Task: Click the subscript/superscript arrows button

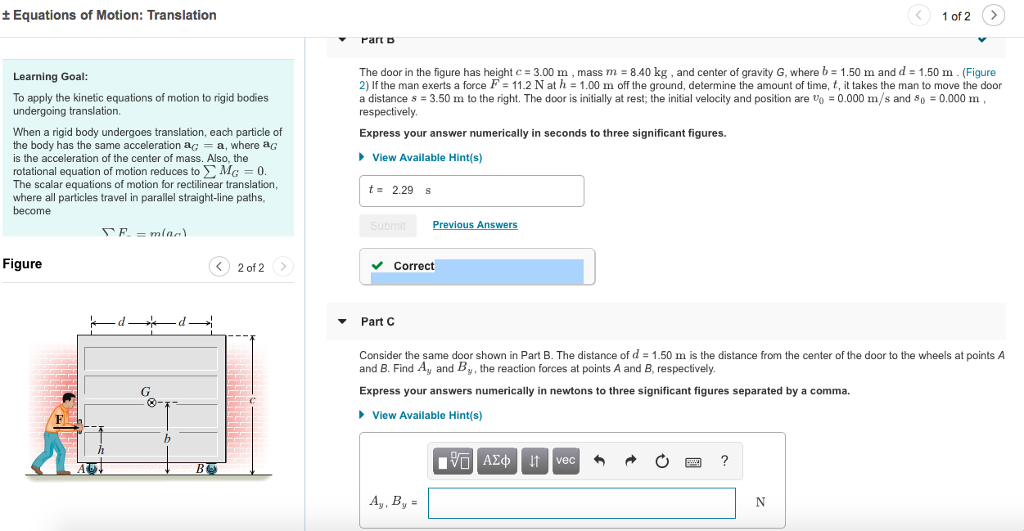Action: tap(534, 461)
